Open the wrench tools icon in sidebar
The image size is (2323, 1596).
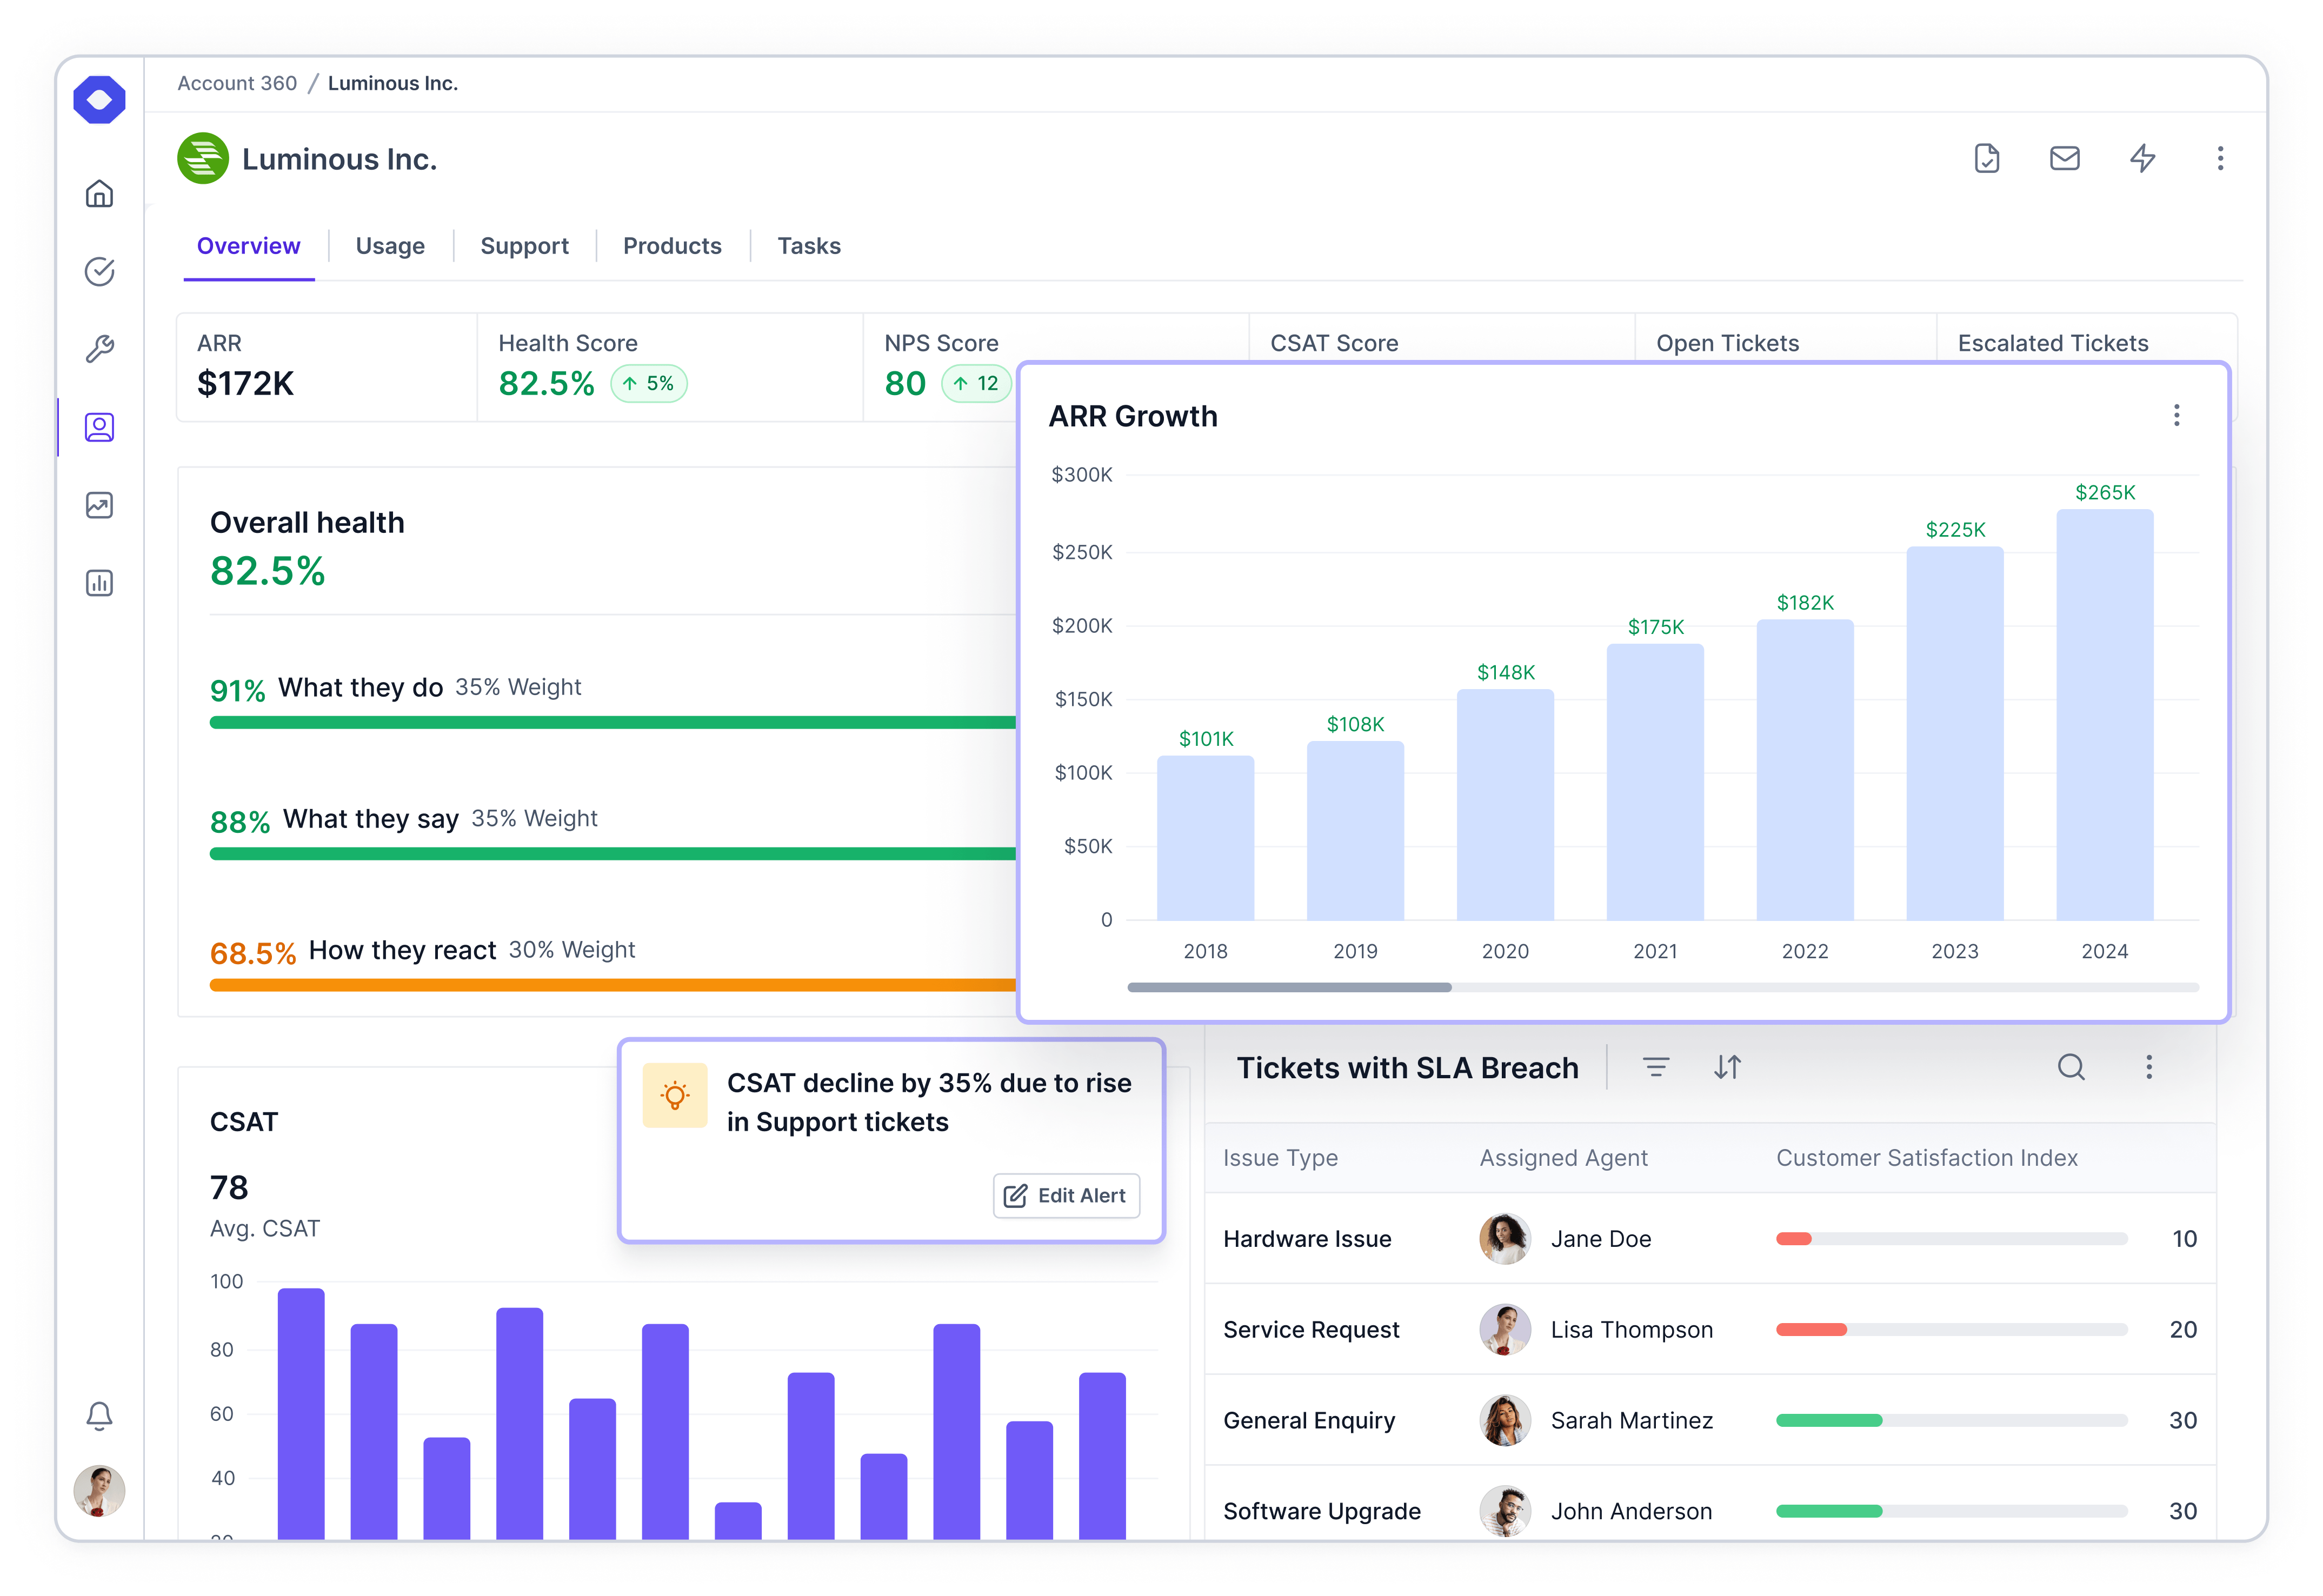tap(99, 349)
